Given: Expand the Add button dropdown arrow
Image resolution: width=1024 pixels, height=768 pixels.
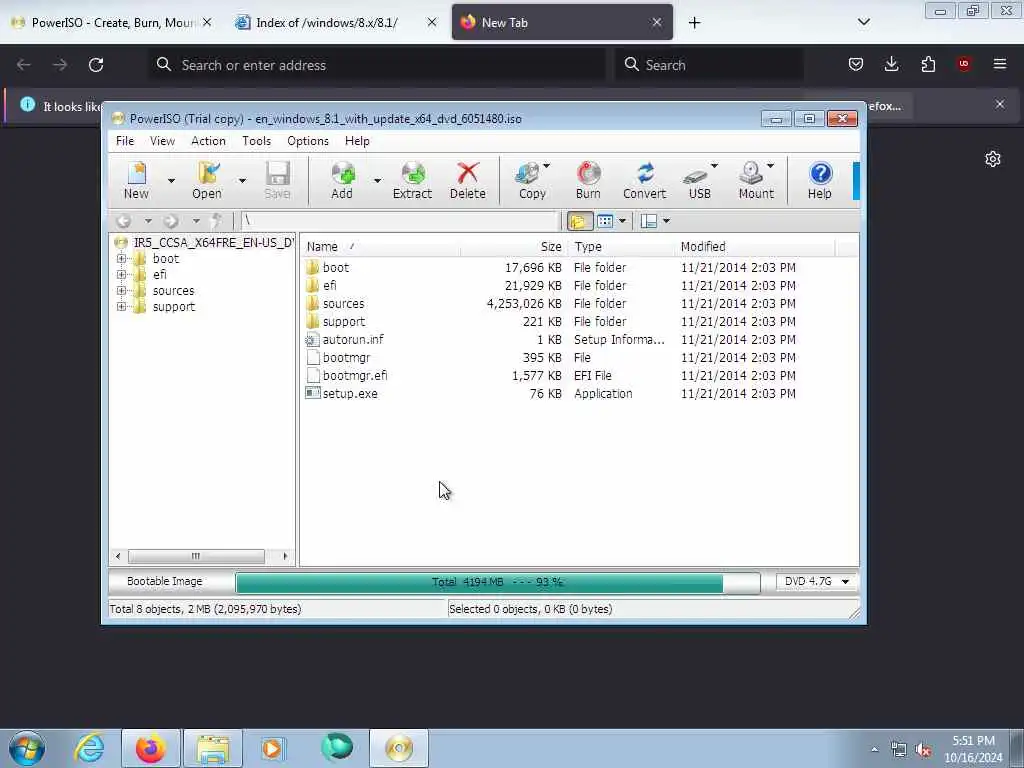Looking at the screenshot, I should click(377, 180).
